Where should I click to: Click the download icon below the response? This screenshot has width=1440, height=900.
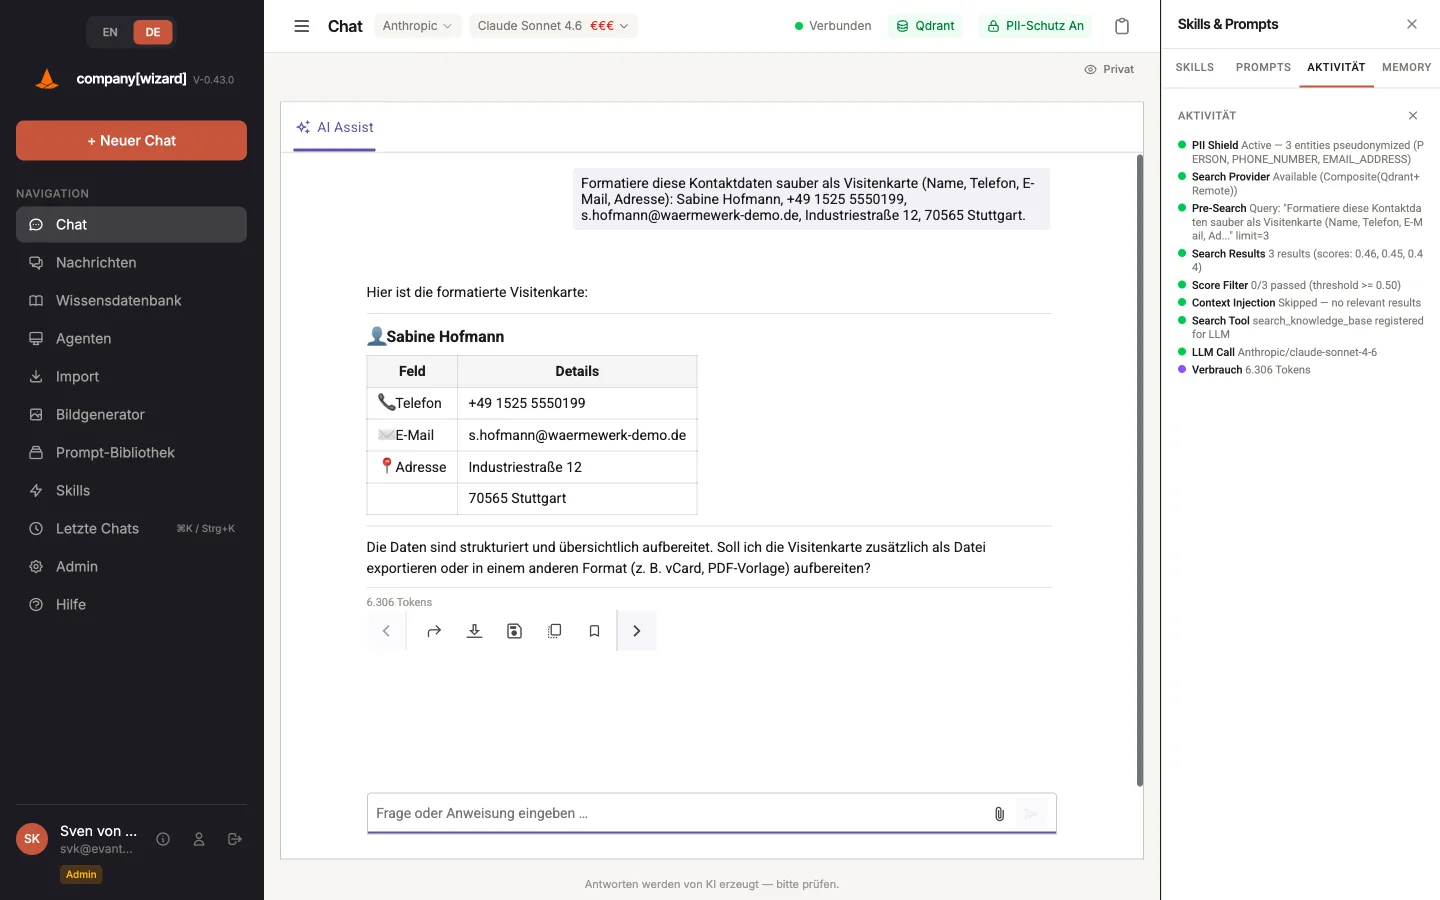(x=474, y=631)
